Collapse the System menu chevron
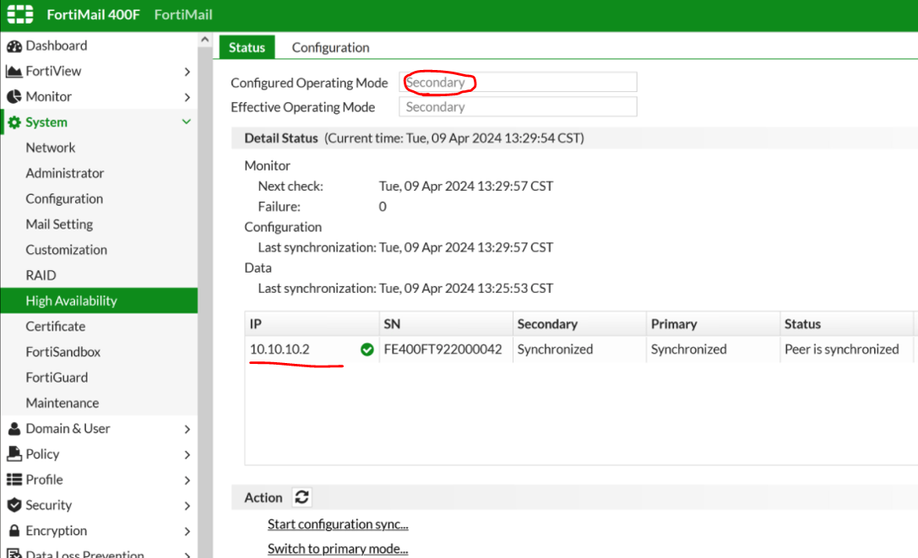The image size is (918, 558). (186, 122)
